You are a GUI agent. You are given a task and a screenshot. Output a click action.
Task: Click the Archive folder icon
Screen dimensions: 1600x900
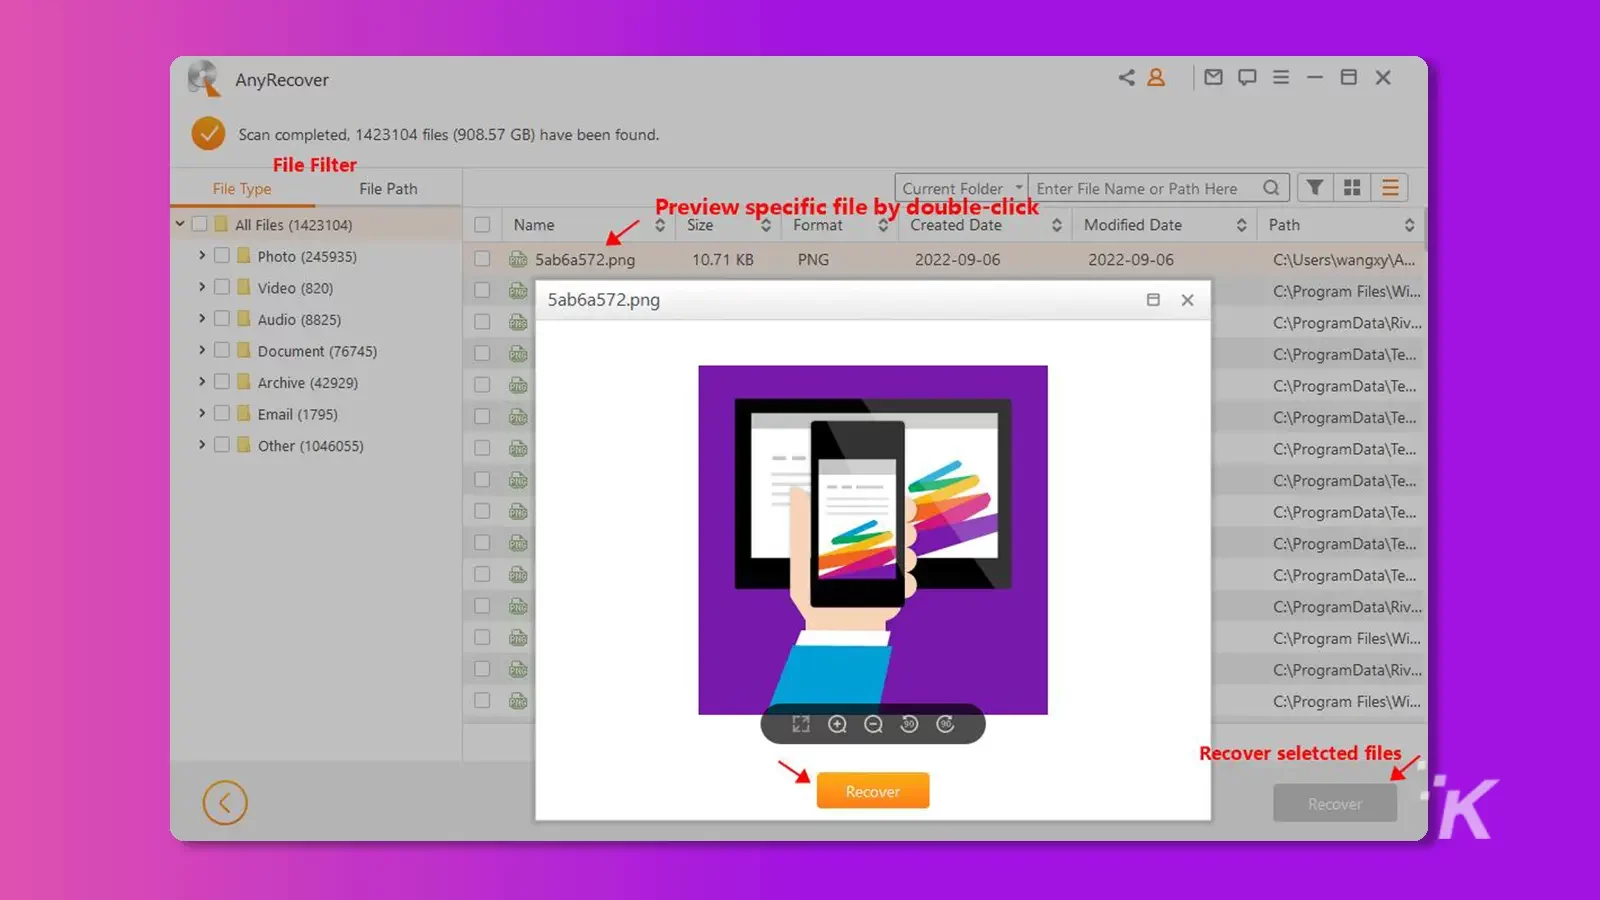(x=243, y=382)
